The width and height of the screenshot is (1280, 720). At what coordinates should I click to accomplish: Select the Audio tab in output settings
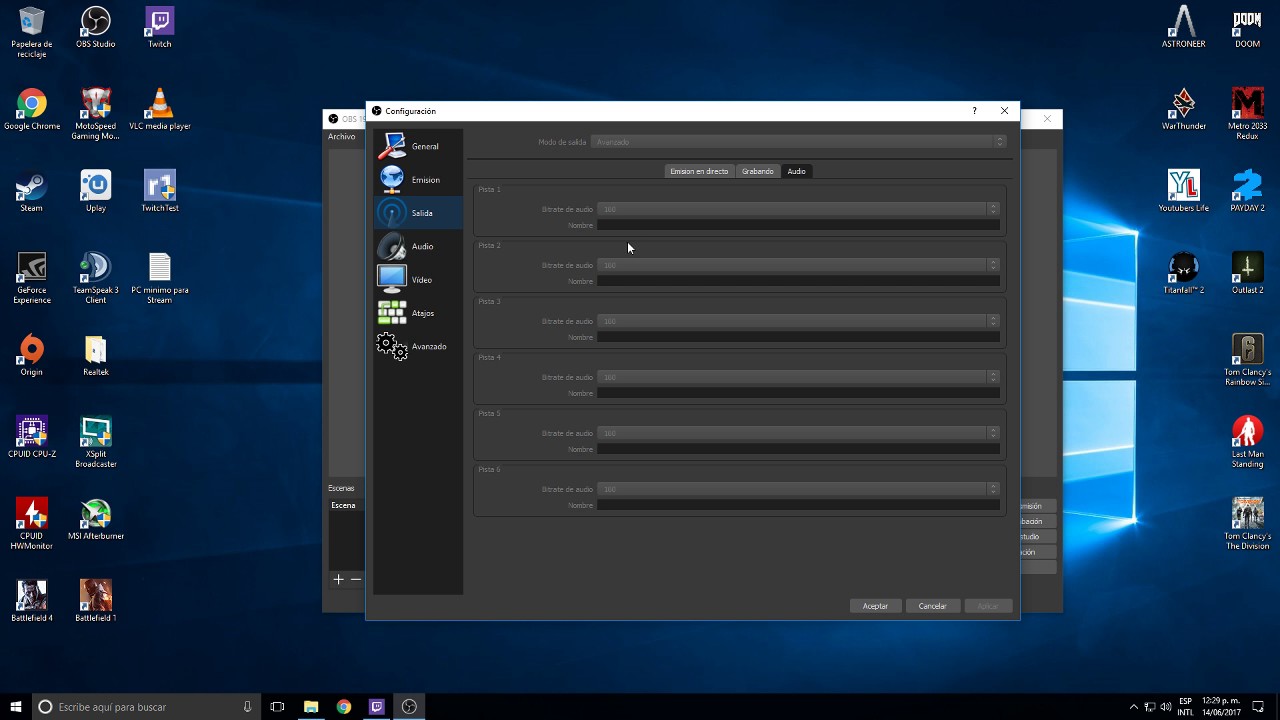796,171
